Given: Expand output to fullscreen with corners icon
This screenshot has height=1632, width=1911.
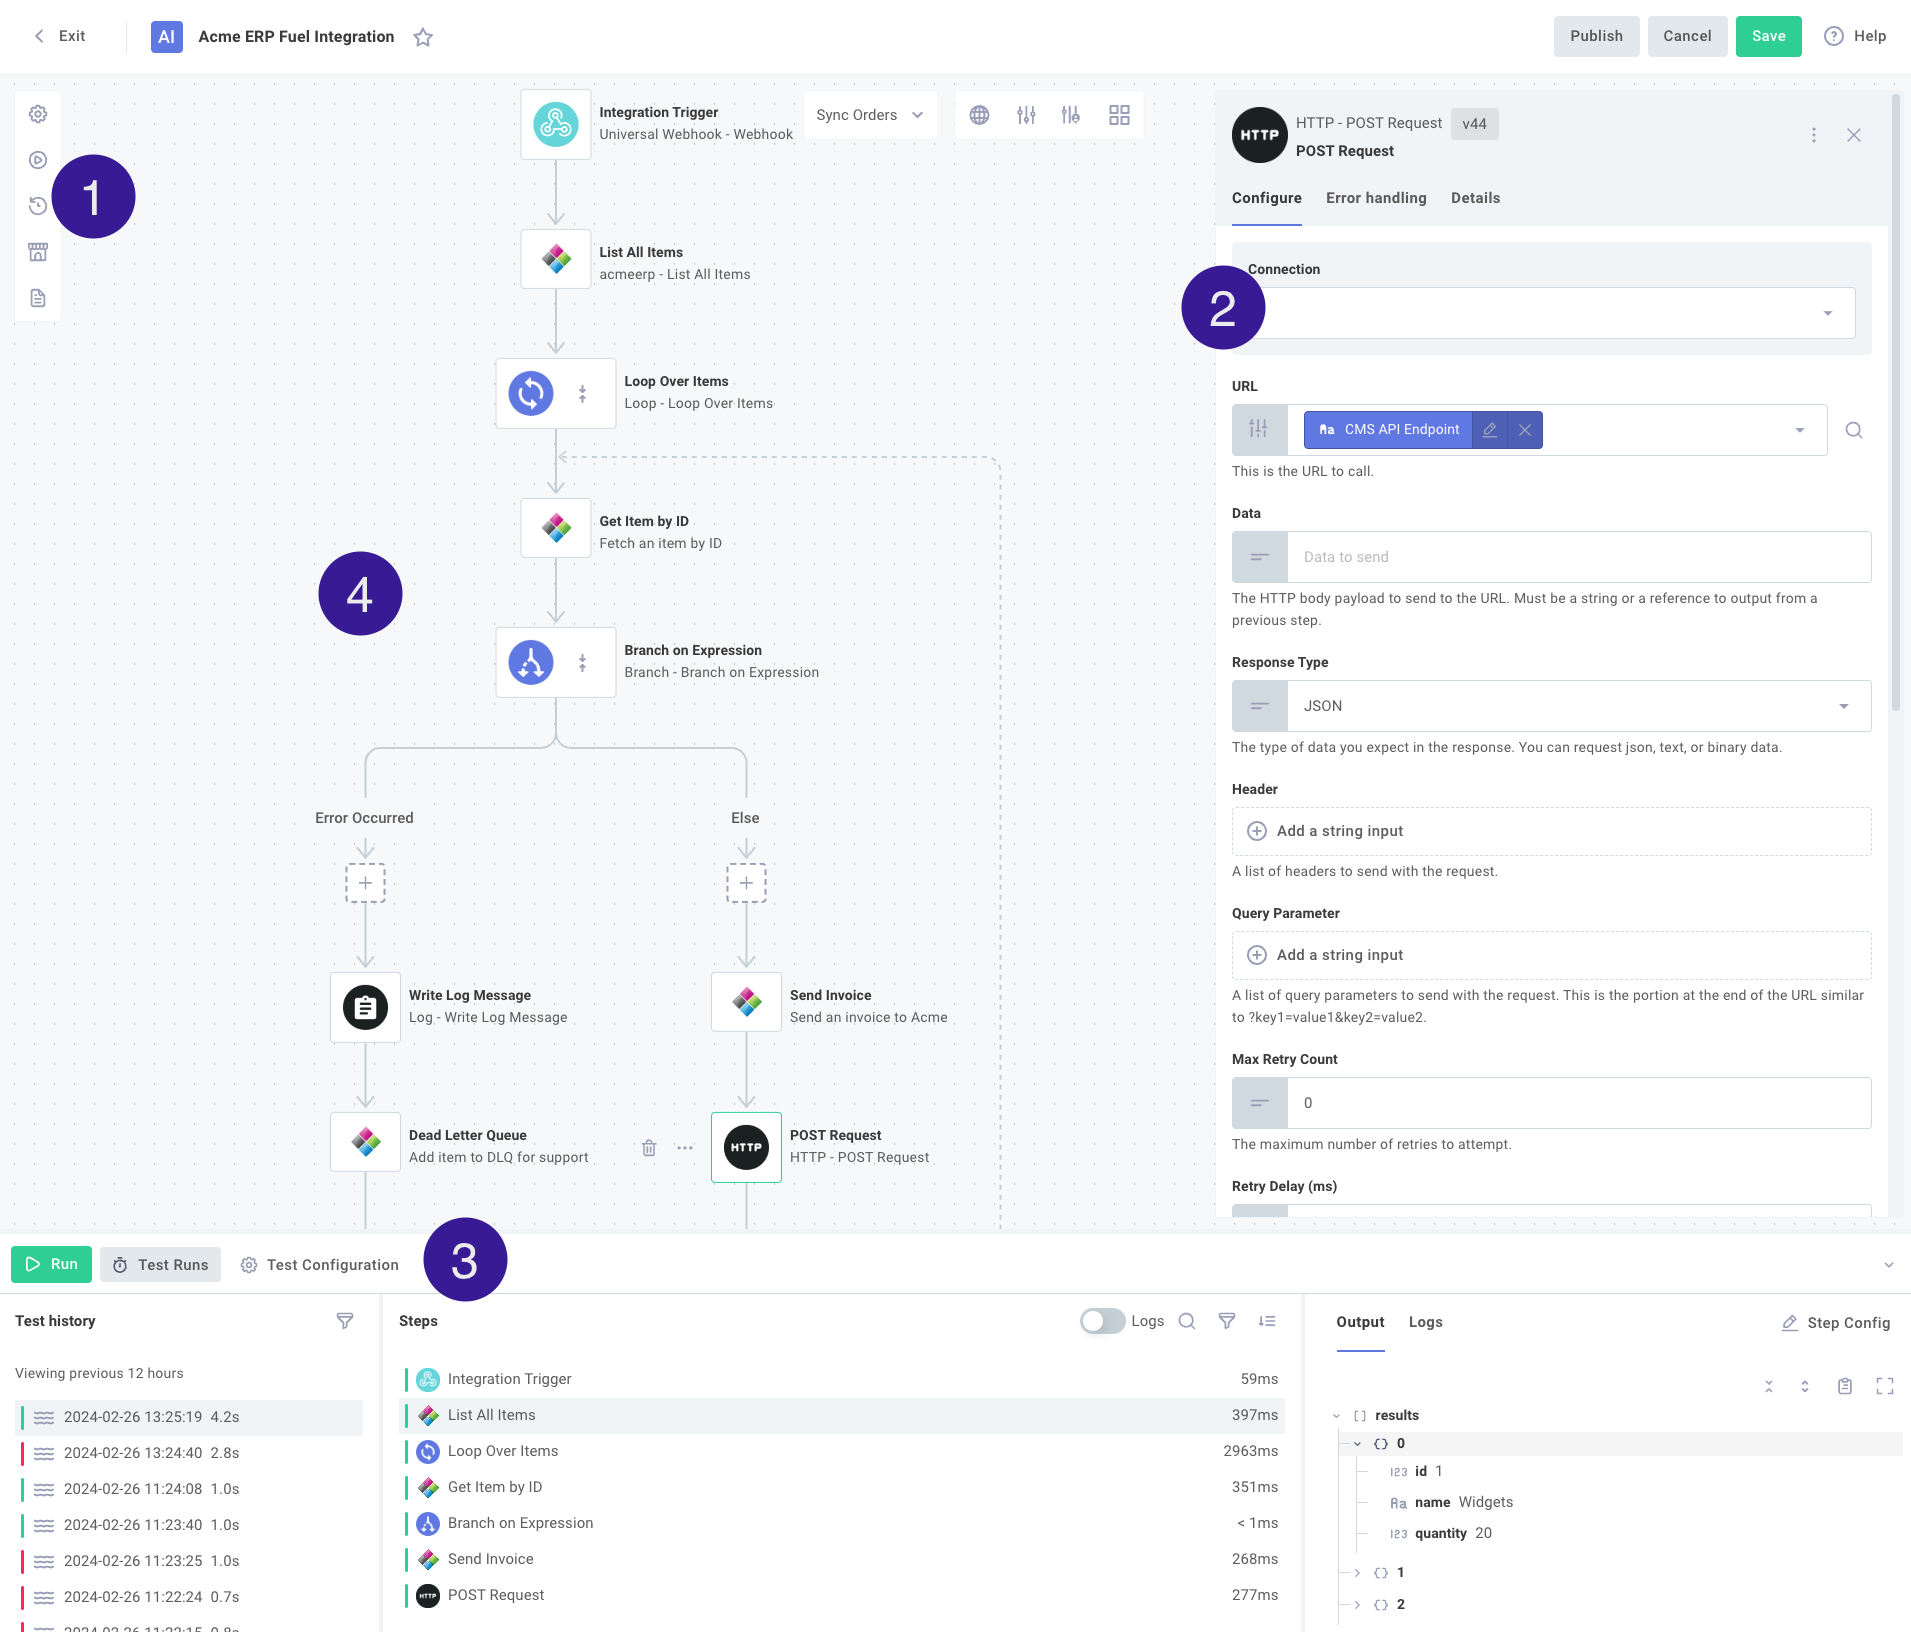Looking at the screenshot, I should tap(1884, 1386).
